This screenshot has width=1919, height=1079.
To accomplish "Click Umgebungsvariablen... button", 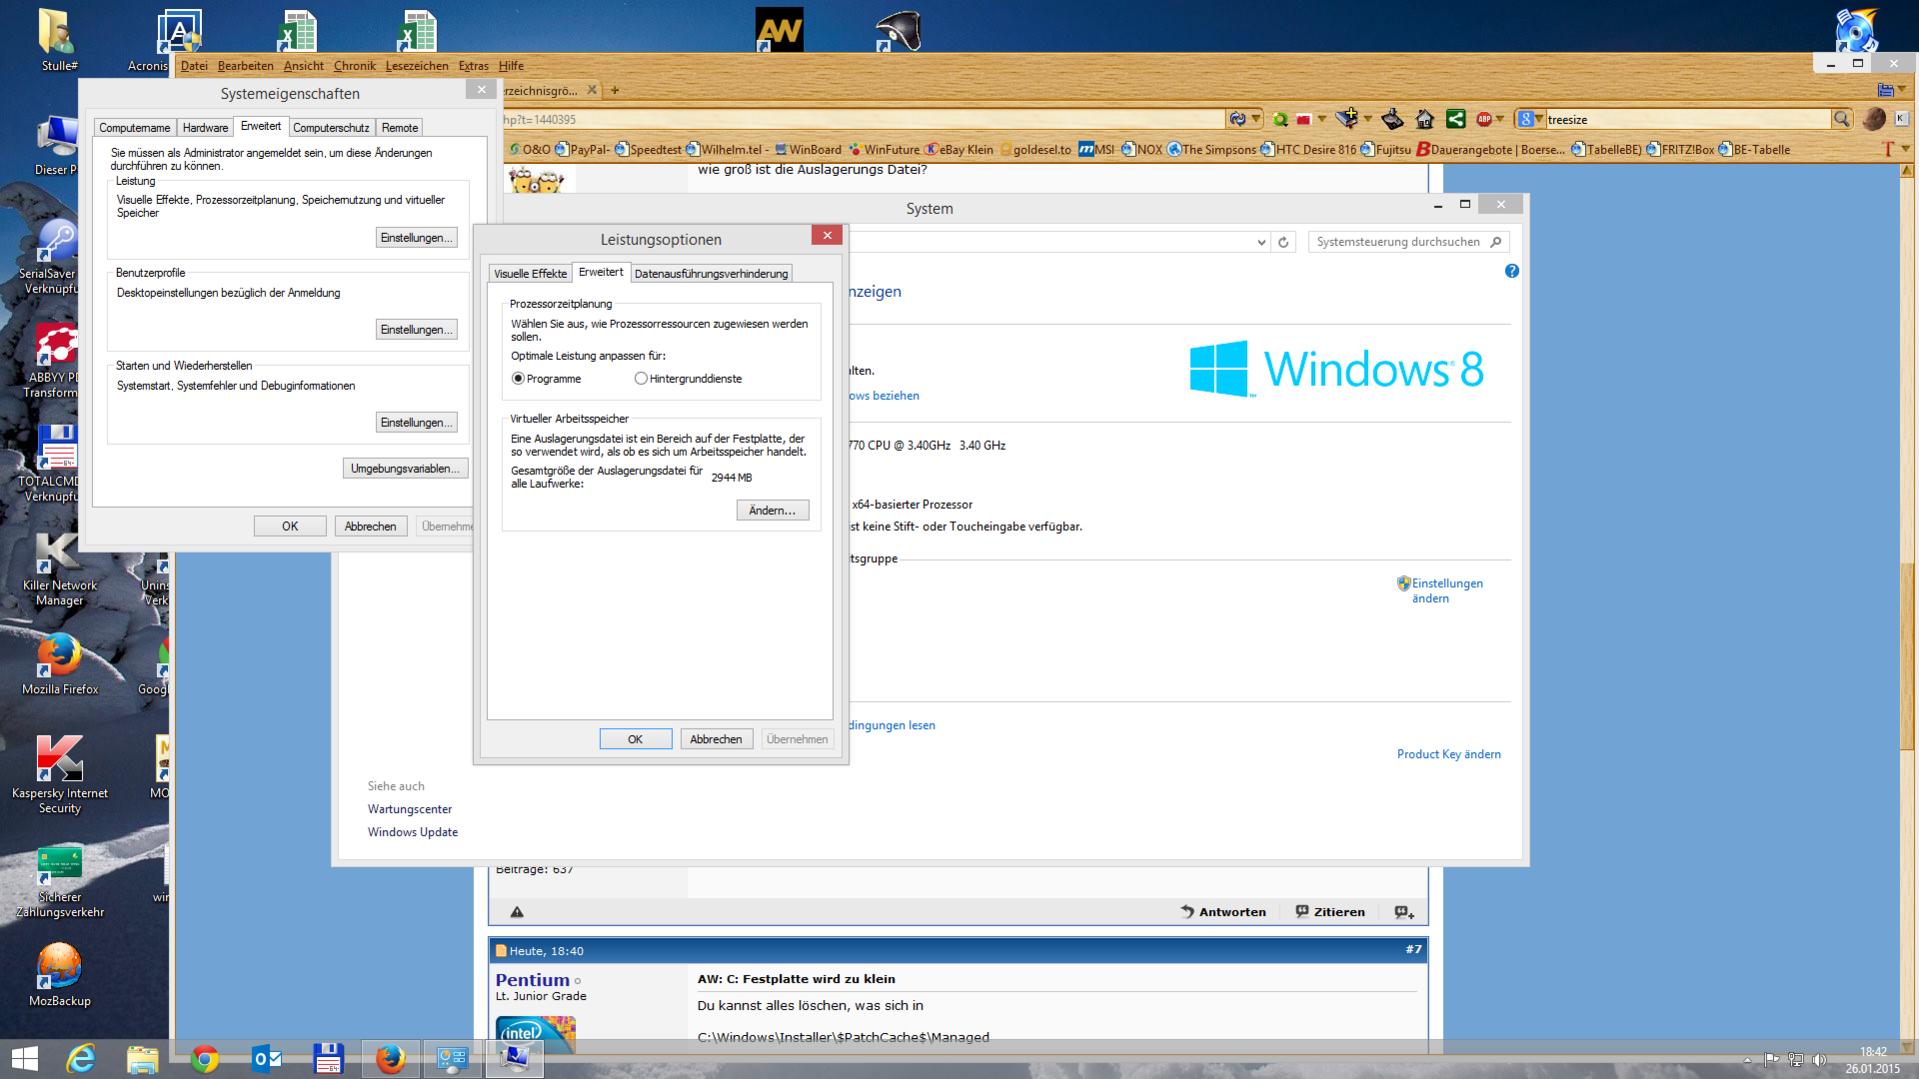I will coord(405,469).
